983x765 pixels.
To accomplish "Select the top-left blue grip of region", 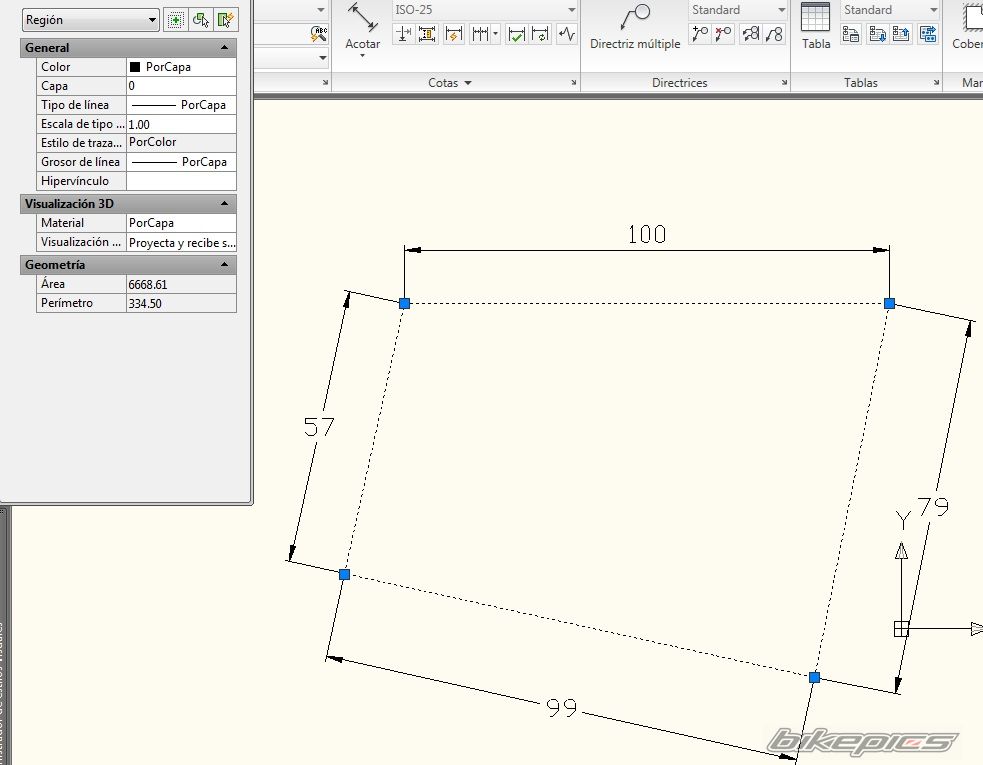I will [405, 303].
